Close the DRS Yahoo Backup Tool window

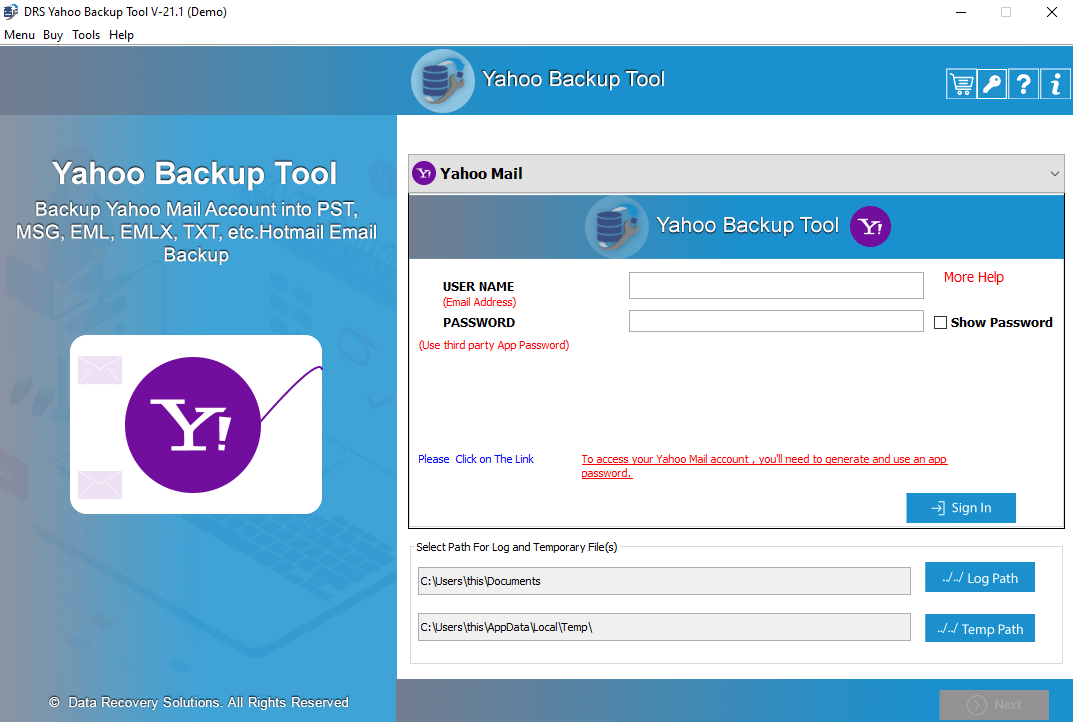click(1052, 12)
